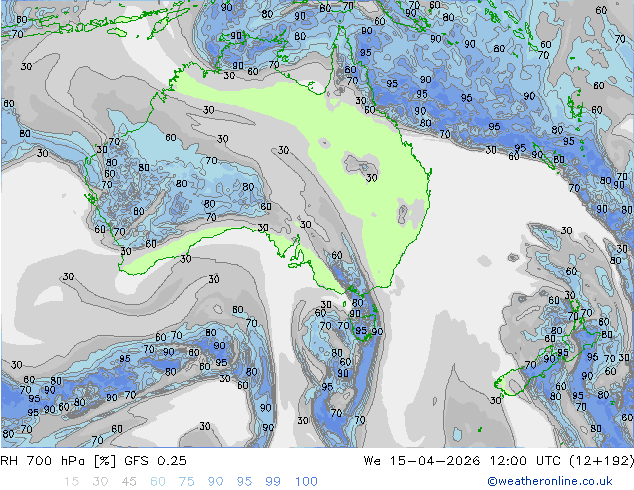Click the 'We 15-04-2026' date text
The width and height of the screenshot is (634, 490).
422,461
